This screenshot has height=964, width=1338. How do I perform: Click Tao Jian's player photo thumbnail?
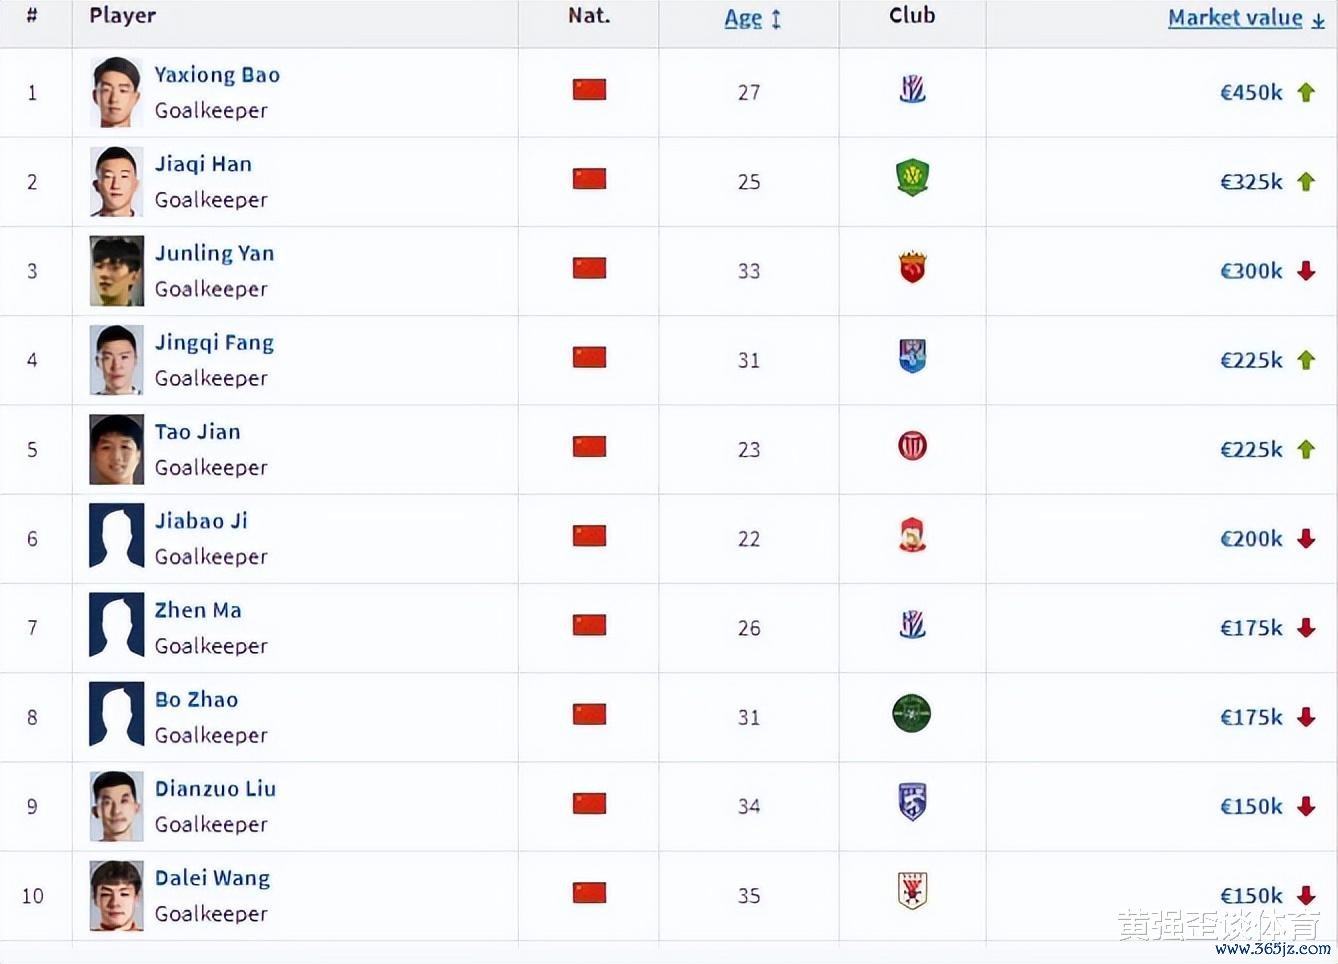pyautogui.click(x=117, y=450)
